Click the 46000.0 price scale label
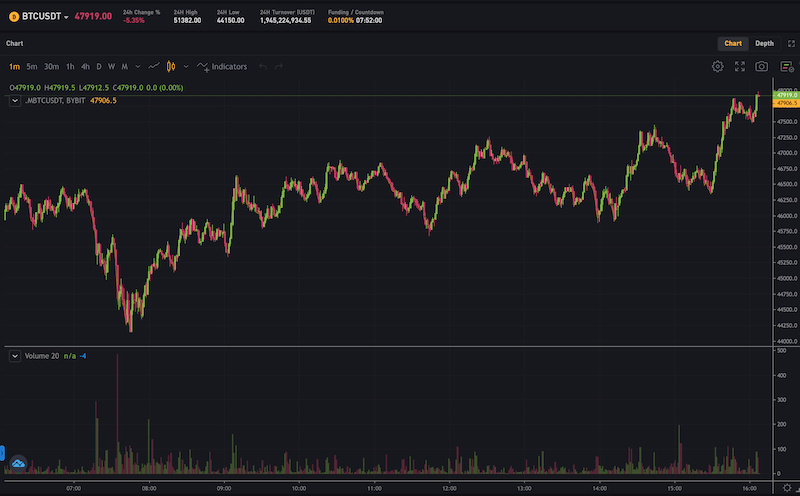This screenshot has width=800, height=496. tap(788, 216)
